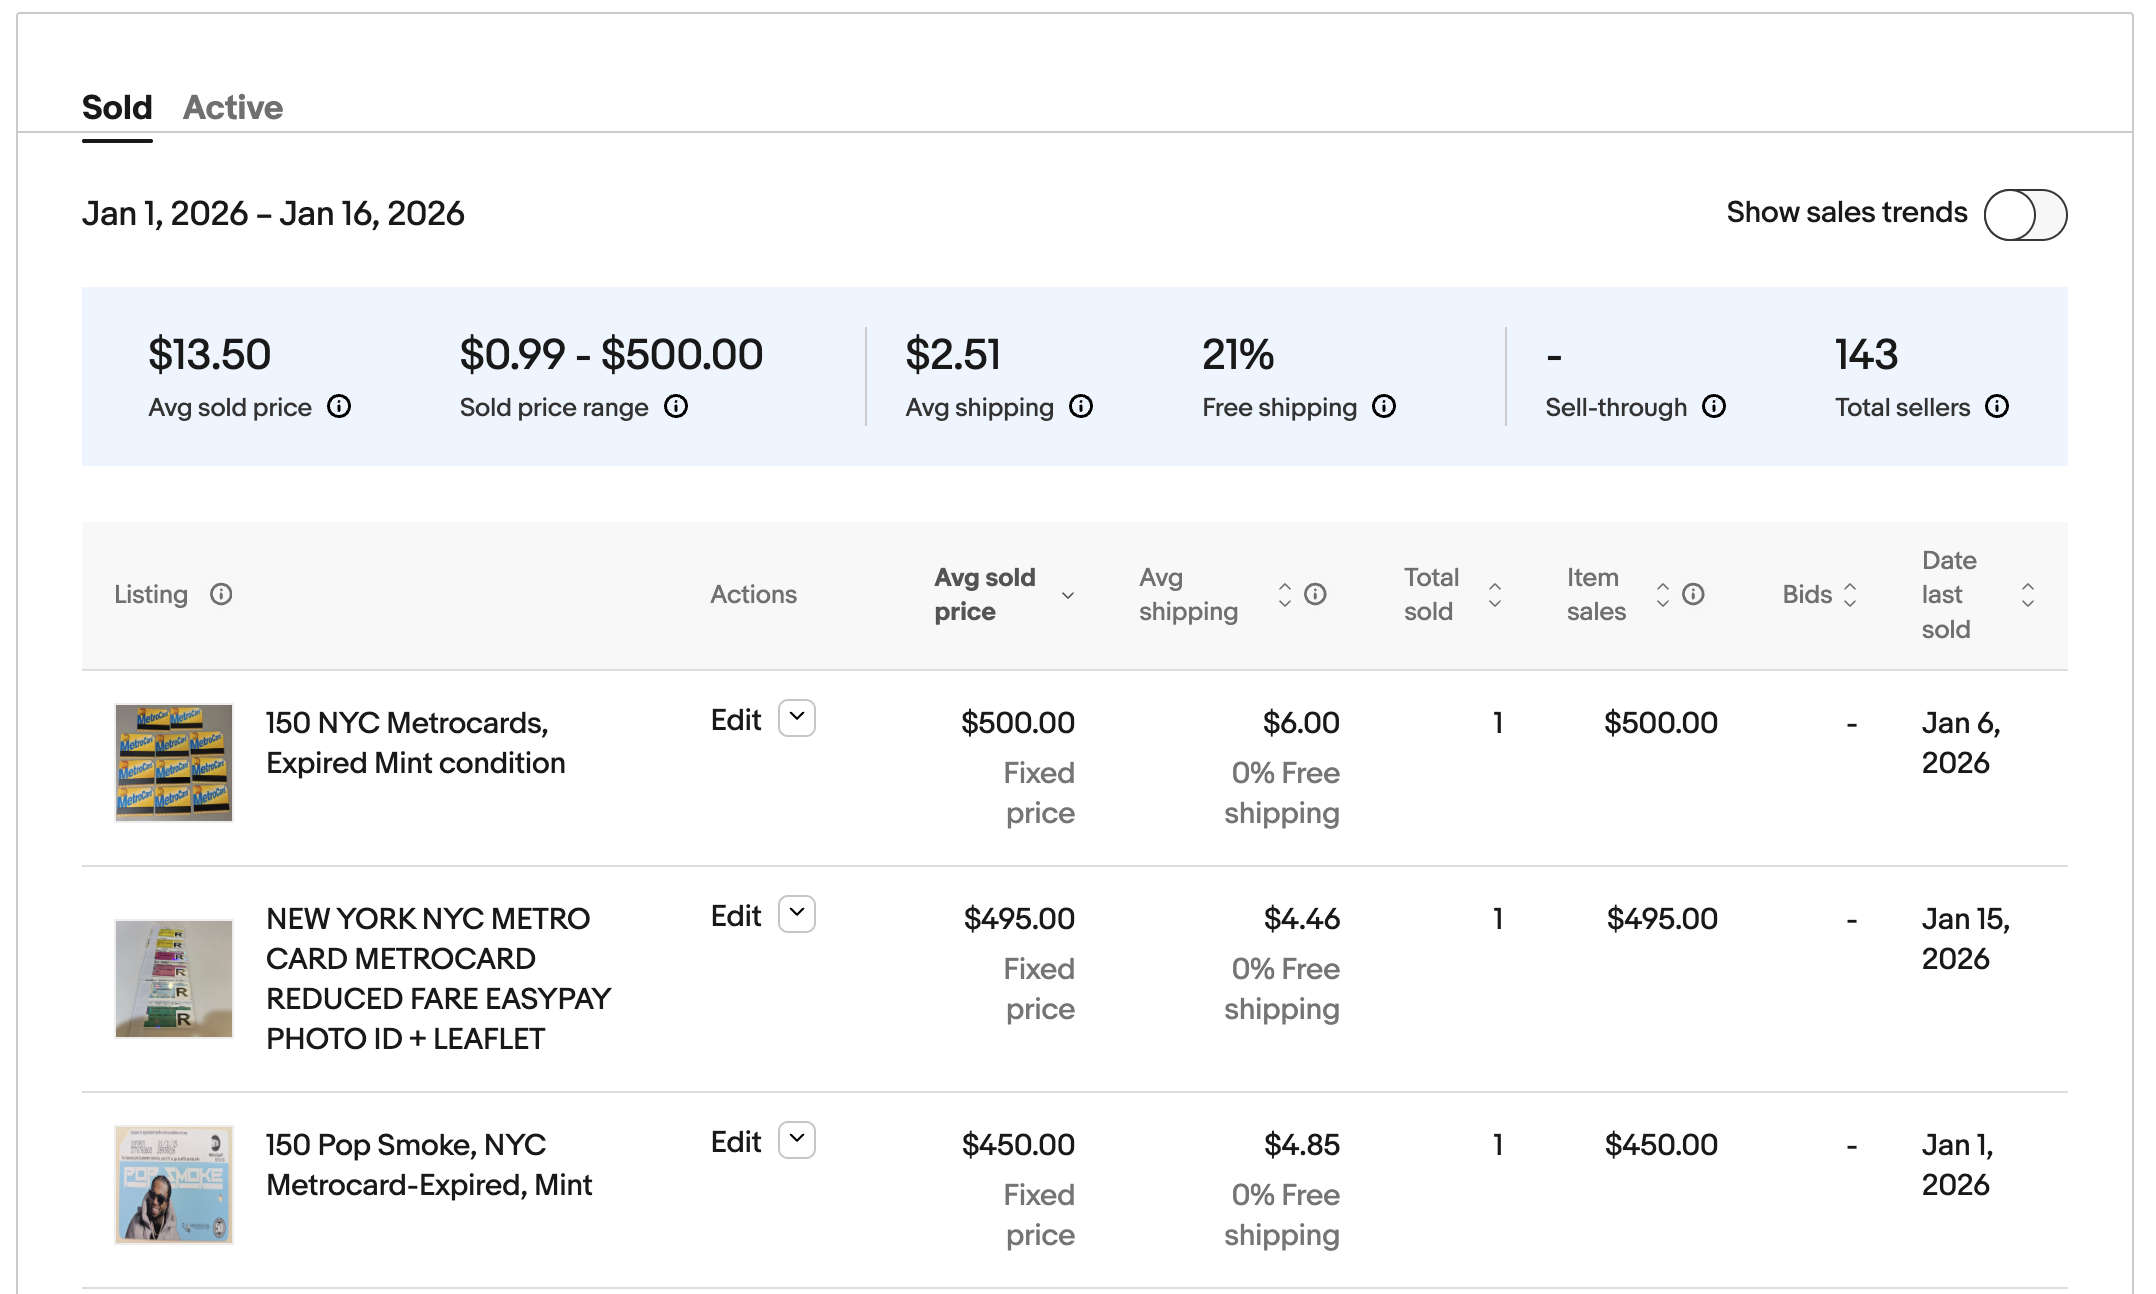This screenshot has height=1294, width=2156.
Task: Sort the table by Total sold
Action: tap(1494, 595)
